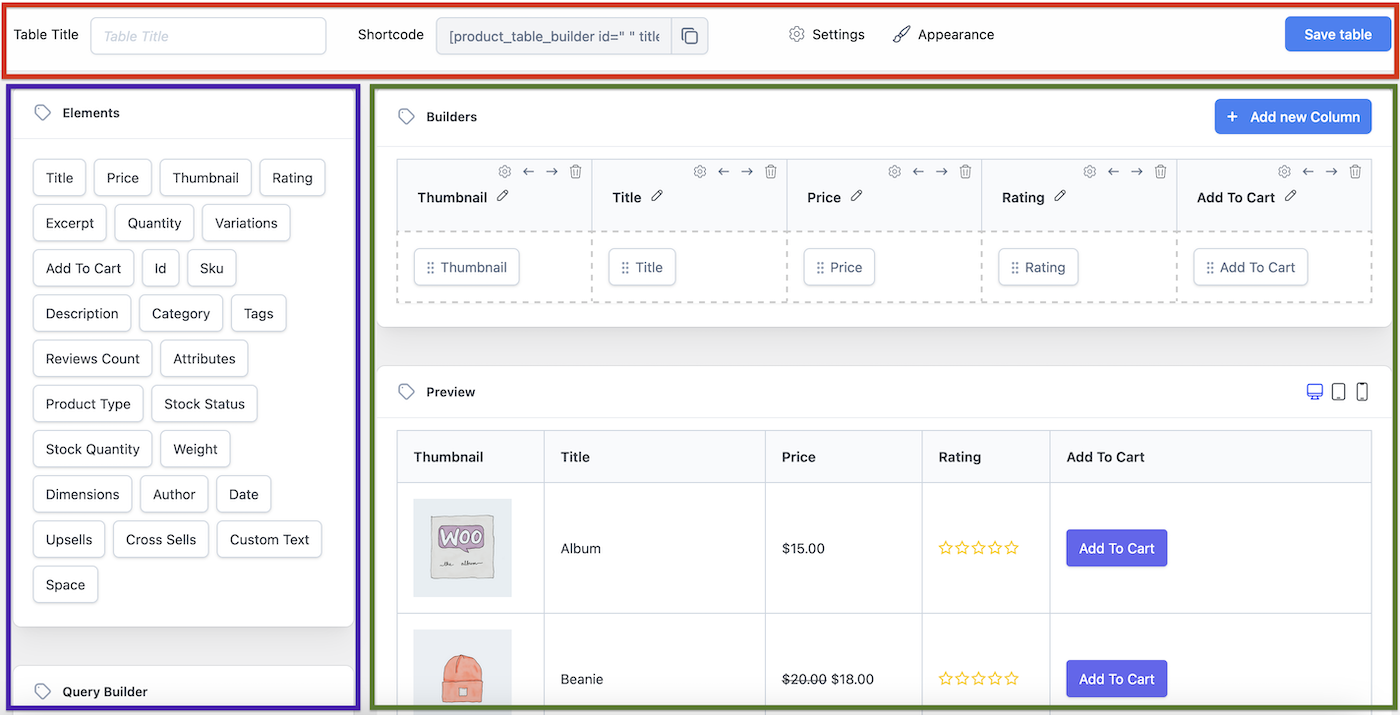Move the Title column left
This screenshot has width=1400, height=715.
pos(723,171)
